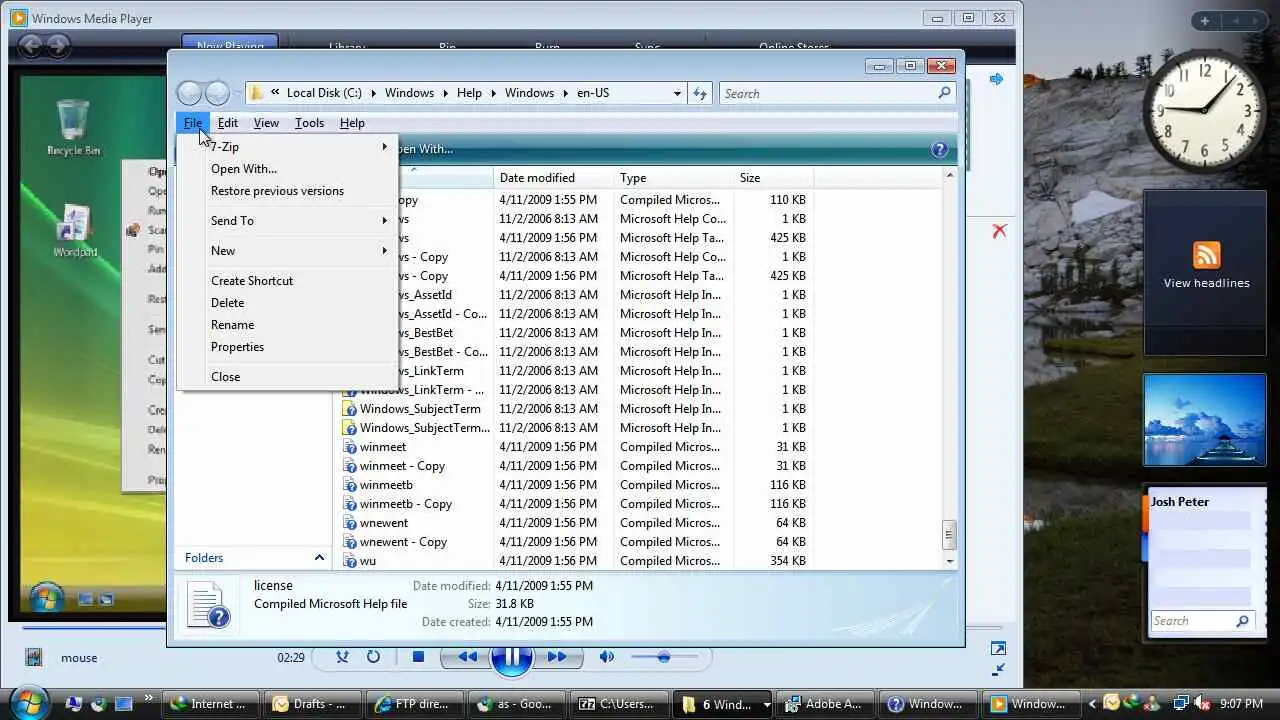1280x720 pixels.
Task: Select Delete from the File menu
Action: pyautogui.click(x=227, y=303)
